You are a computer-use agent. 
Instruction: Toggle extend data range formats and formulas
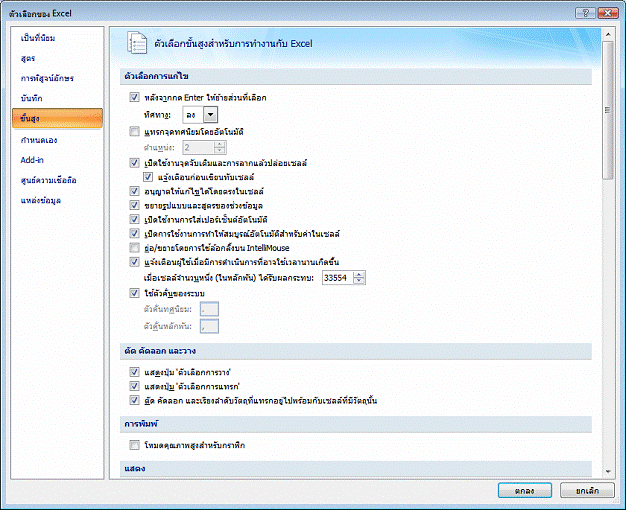click(x=134, y=205)
